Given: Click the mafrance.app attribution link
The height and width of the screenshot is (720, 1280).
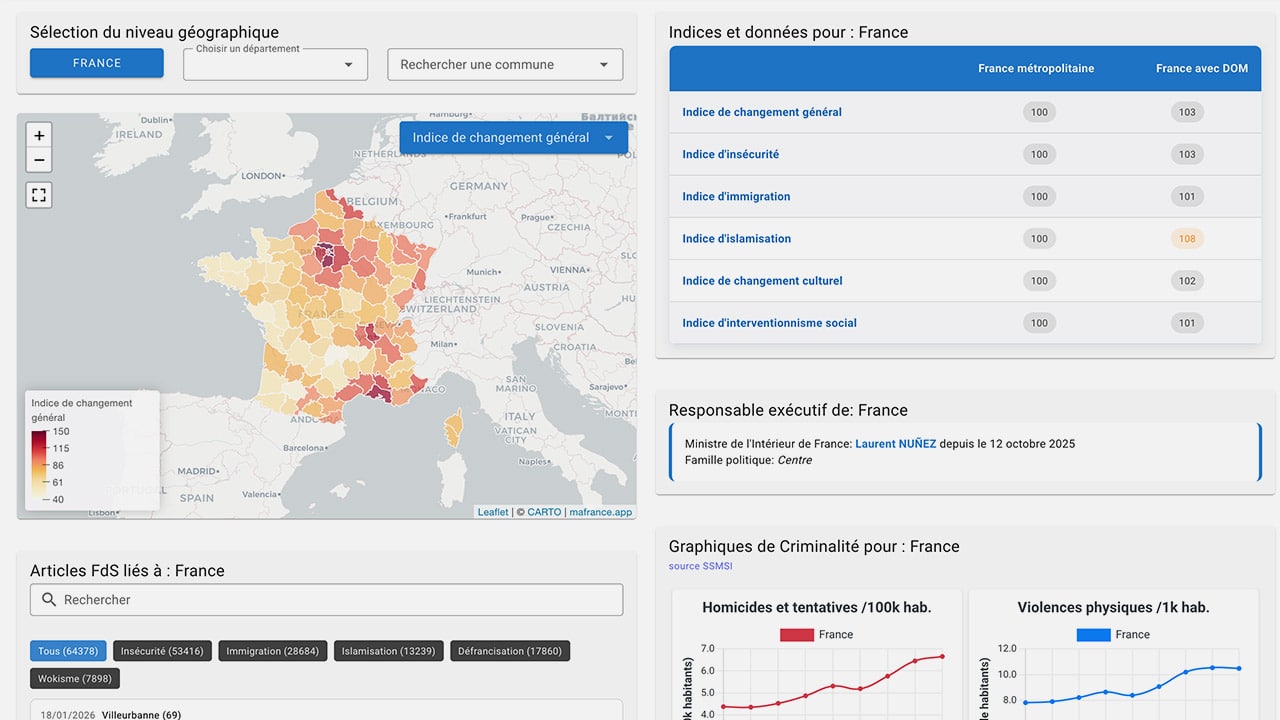Looking at the screenshot, I should (600, 511).
